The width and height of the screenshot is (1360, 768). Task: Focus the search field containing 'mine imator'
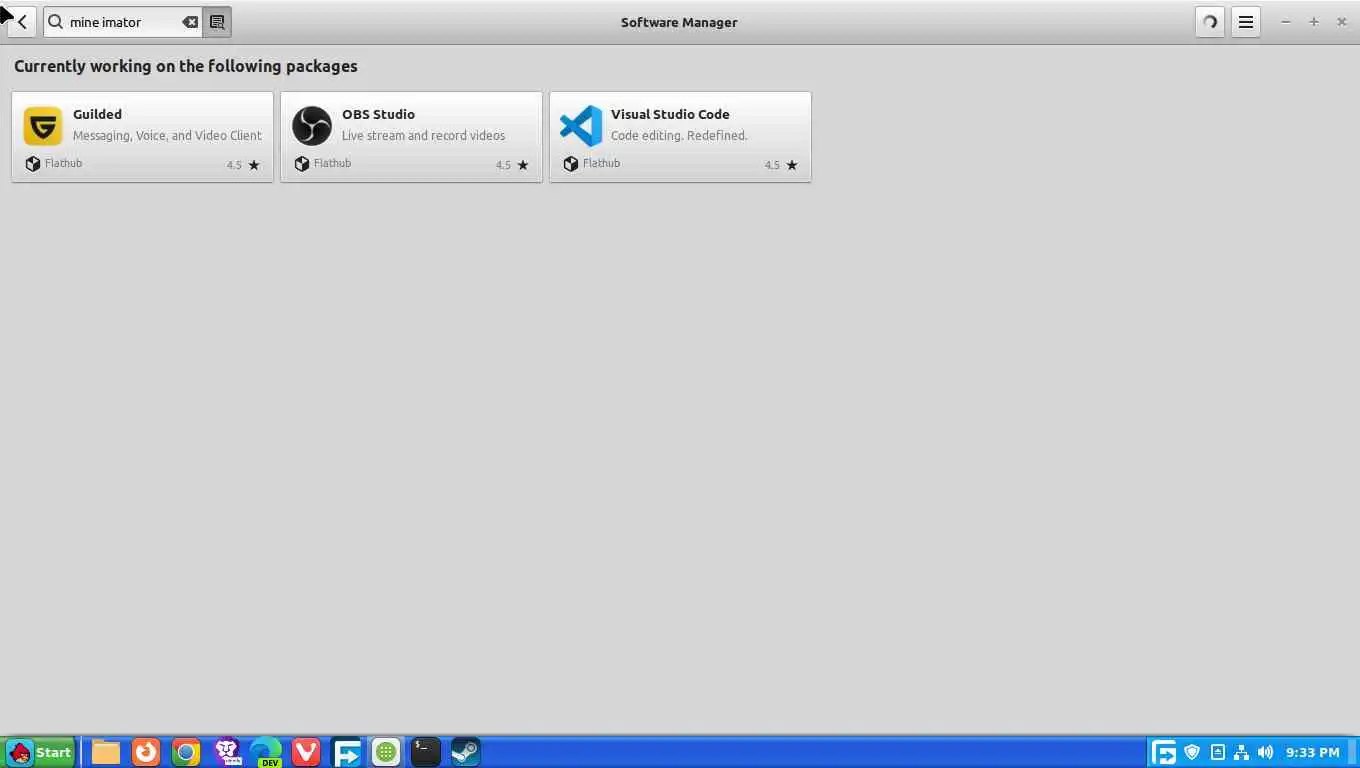122,22
